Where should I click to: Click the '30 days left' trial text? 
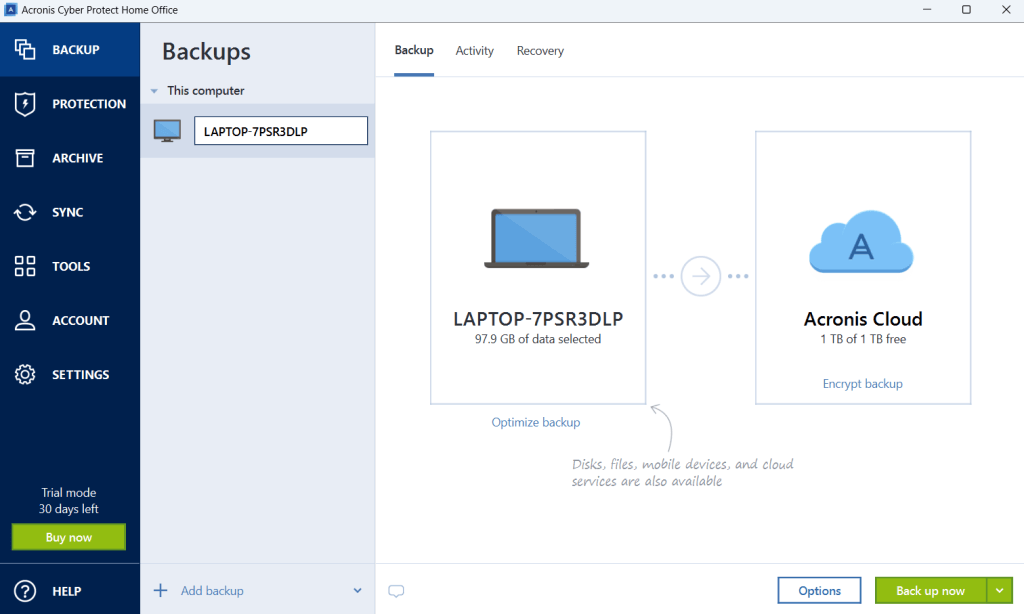(69, 509)
